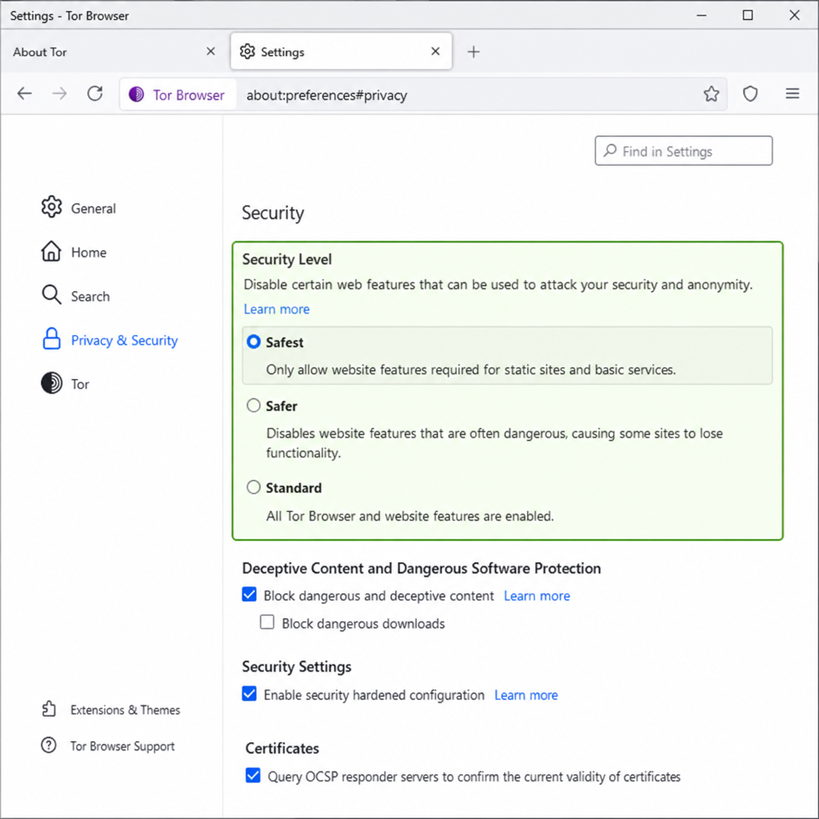The image size is (819, 819).
Task: Maximize the Tor Browser window
Action: tap(747, 15)
